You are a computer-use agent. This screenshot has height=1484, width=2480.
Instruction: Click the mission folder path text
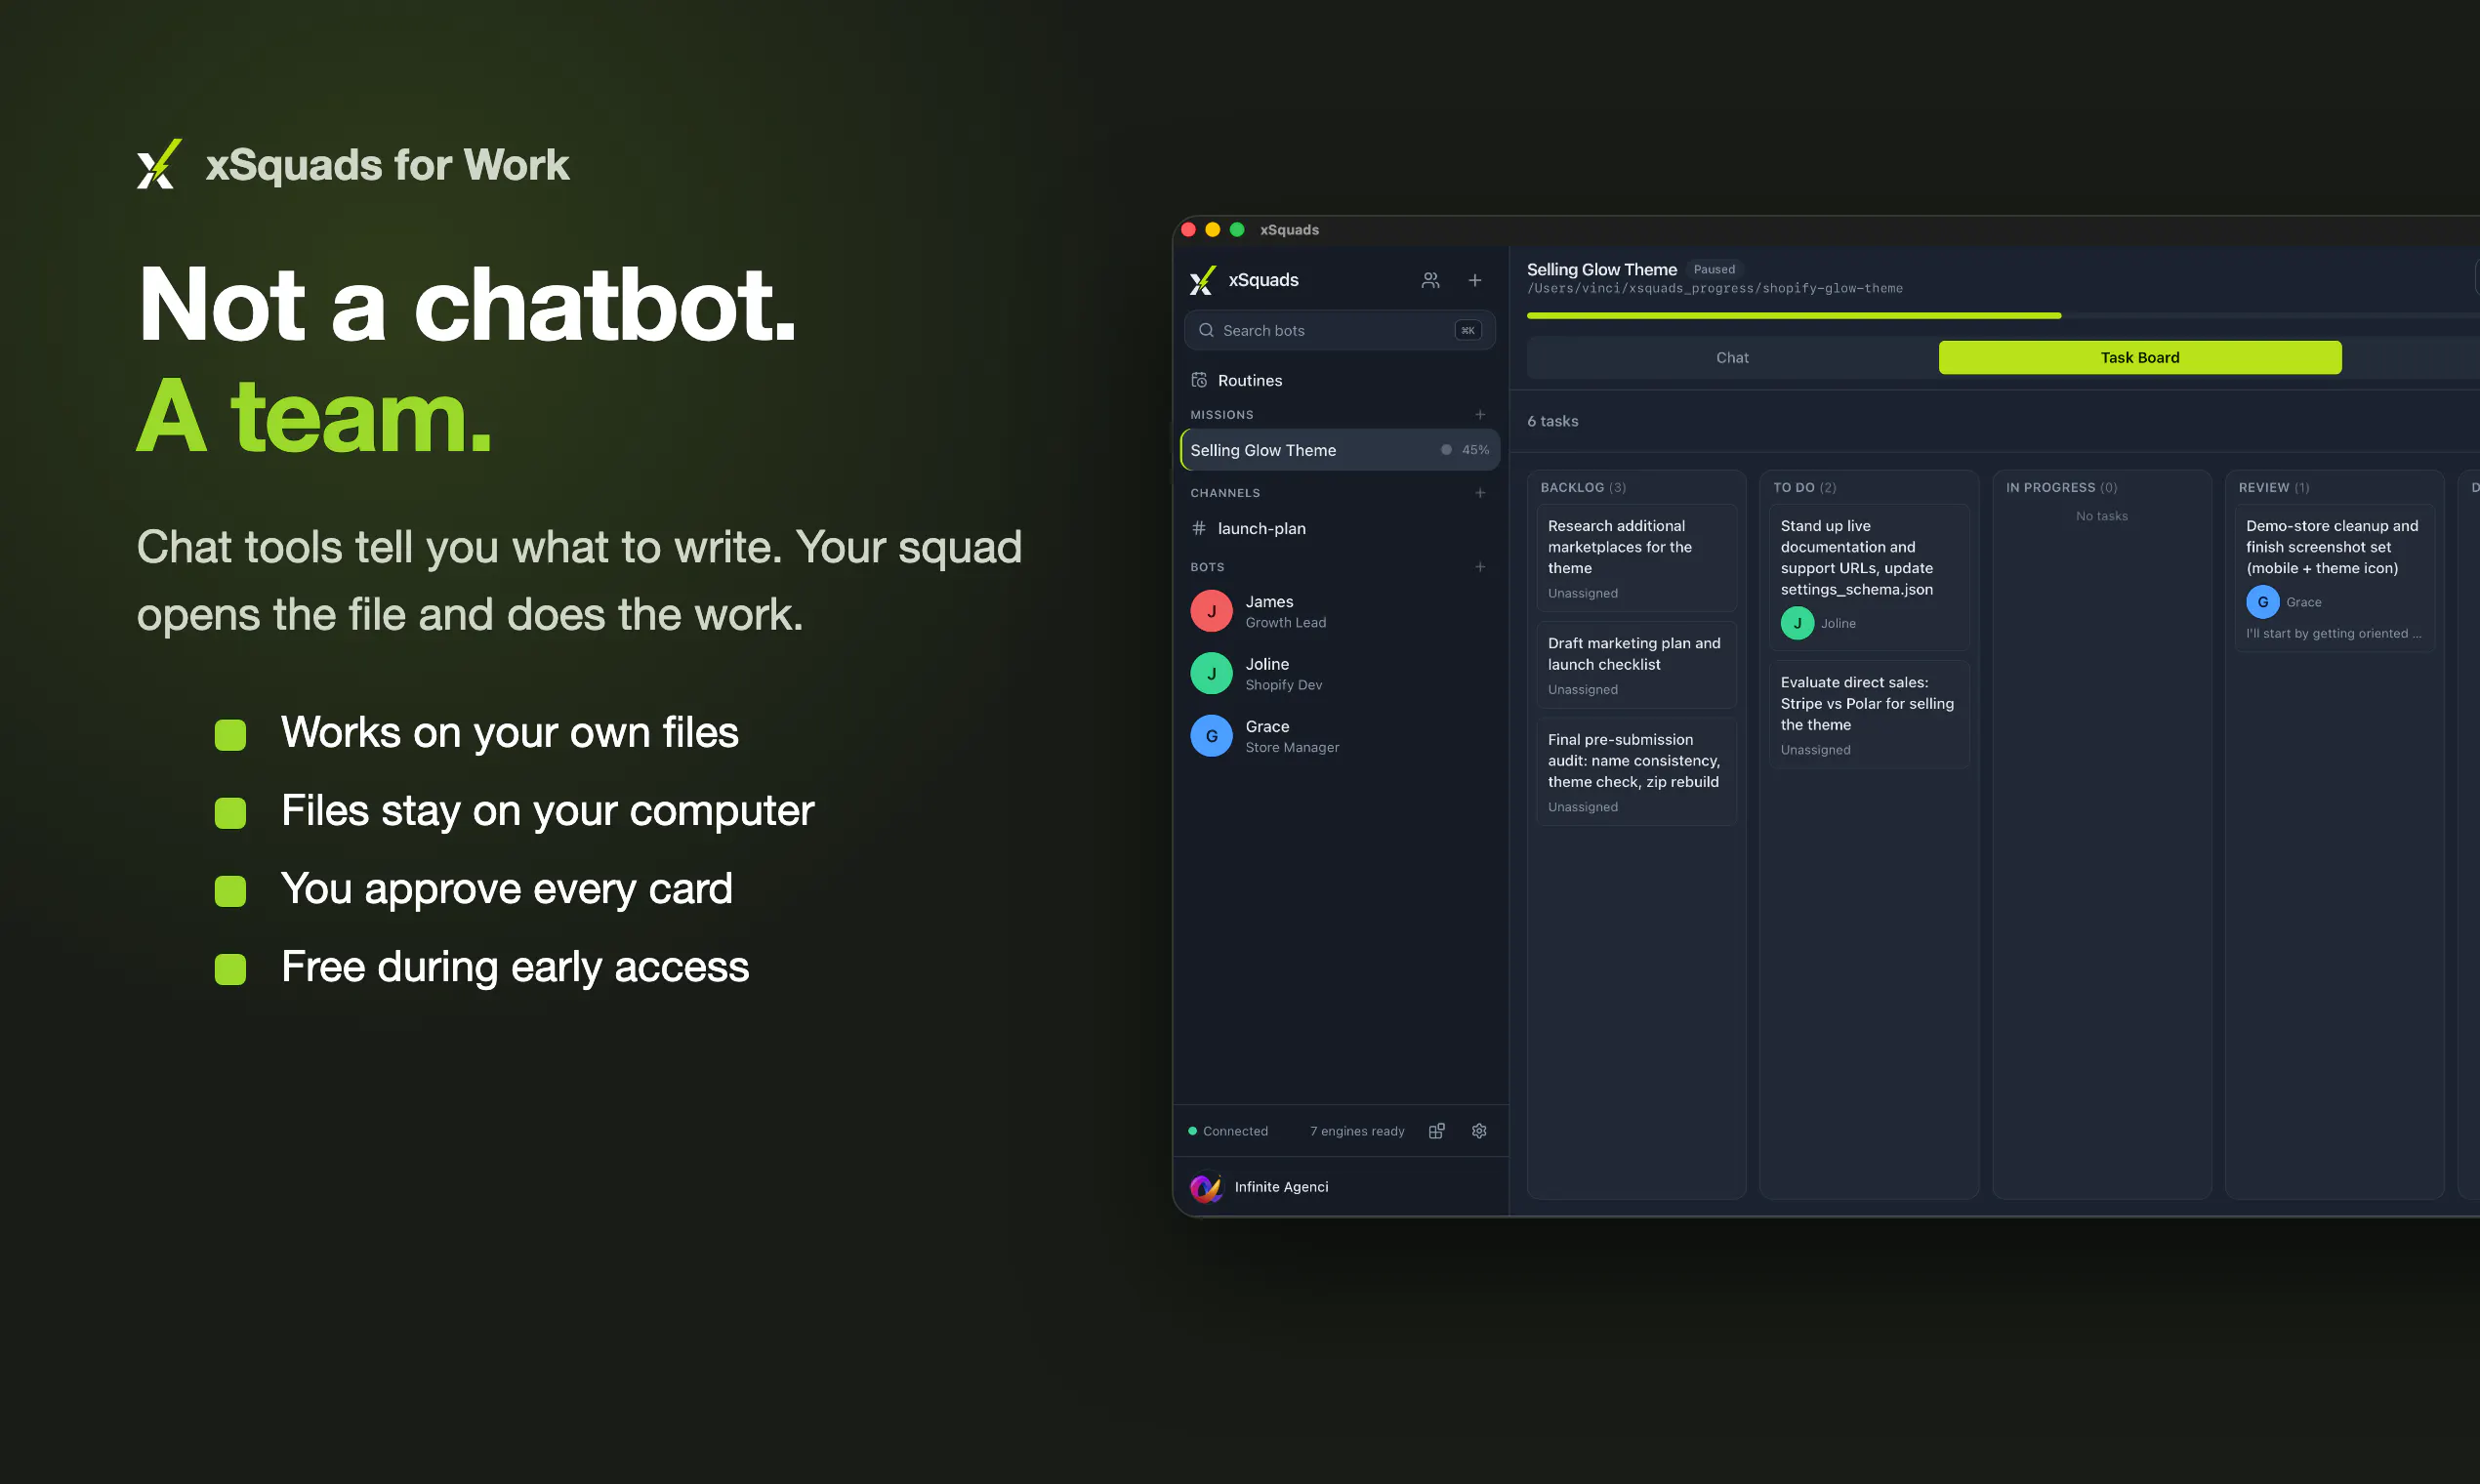pyautogui.click(x=1714, y=289)
